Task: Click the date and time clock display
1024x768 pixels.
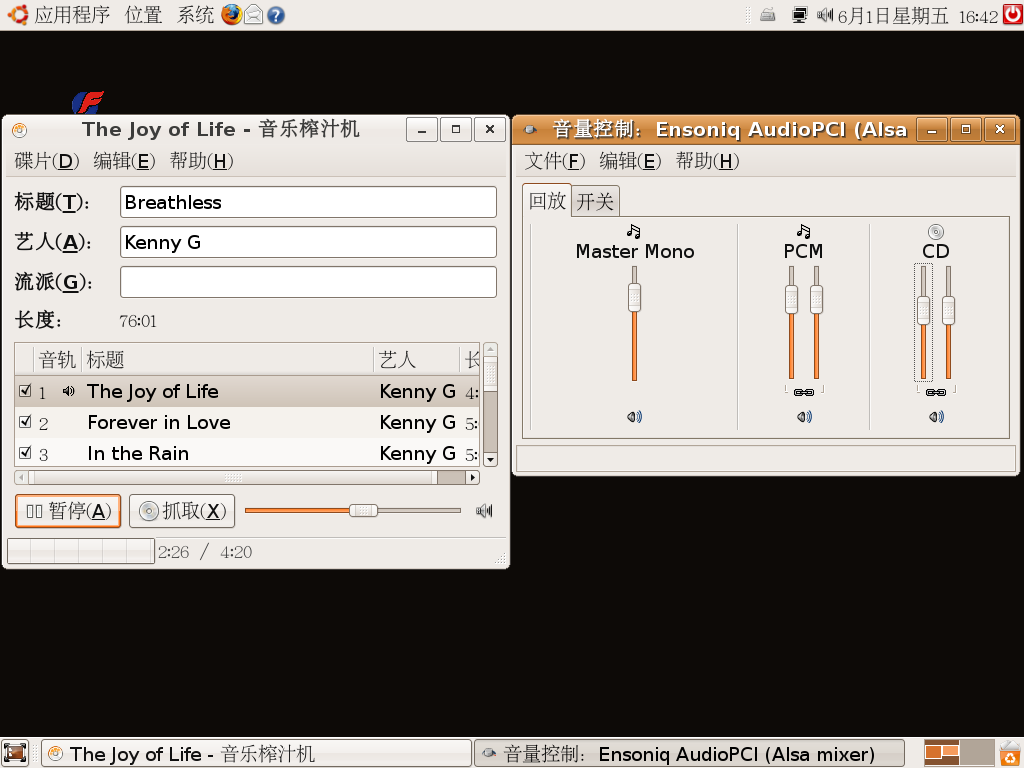Action: 918,15
